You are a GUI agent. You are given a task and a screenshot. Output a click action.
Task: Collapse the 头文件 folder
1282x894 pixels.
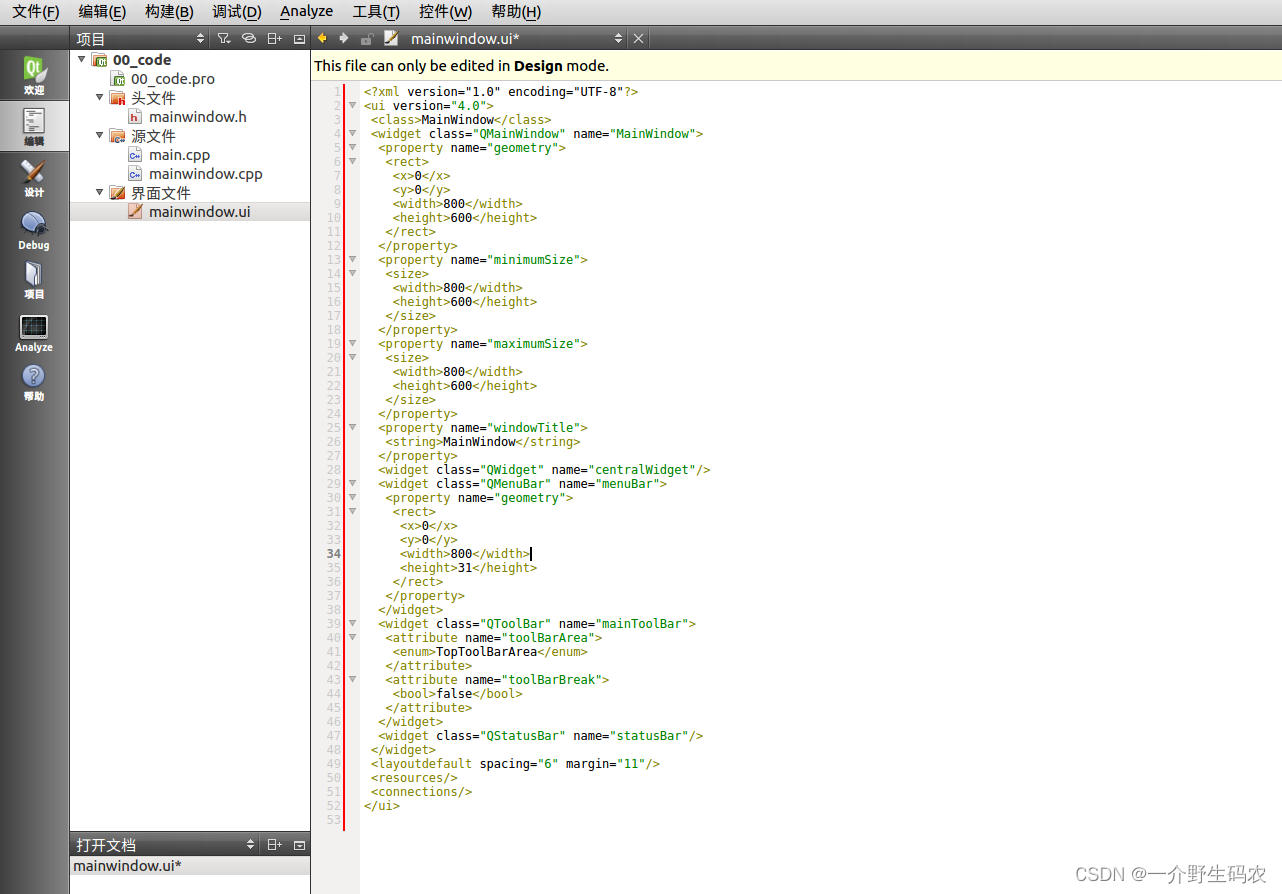(99, 97)
